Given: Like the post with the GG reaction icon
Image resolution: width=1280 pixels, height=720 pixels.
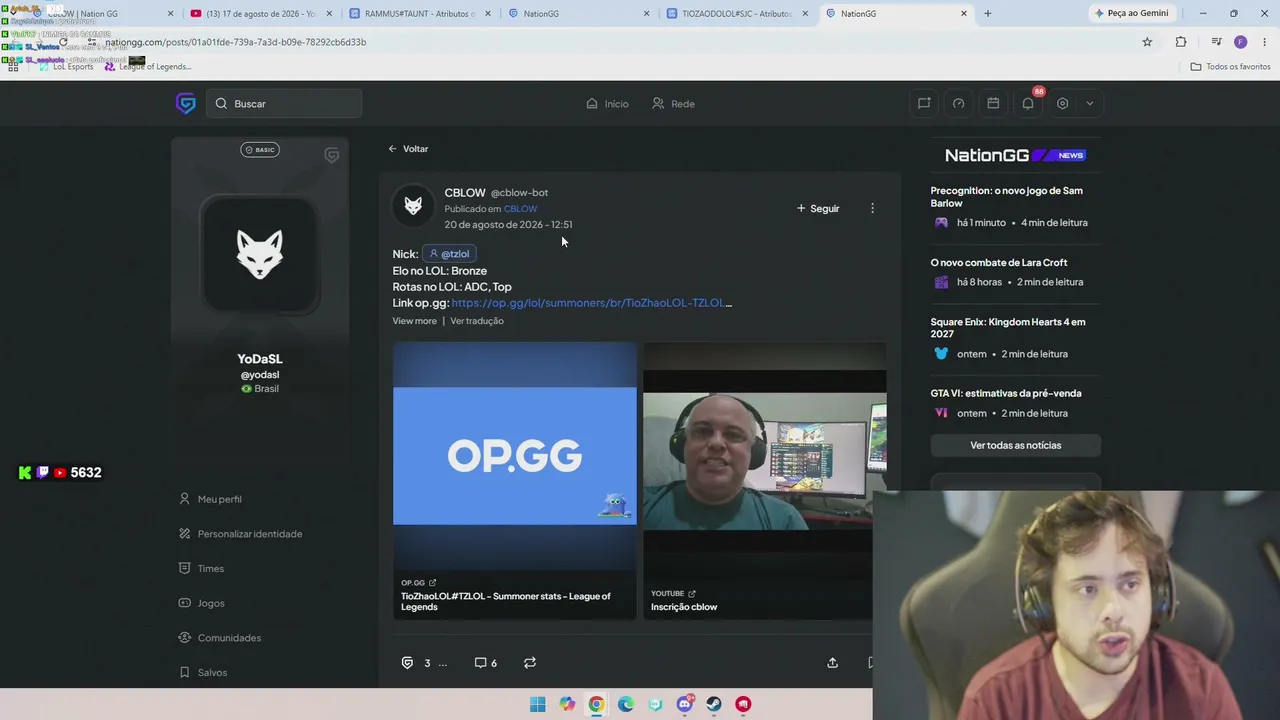Looking at the screenshot, I should click(407, 663).
